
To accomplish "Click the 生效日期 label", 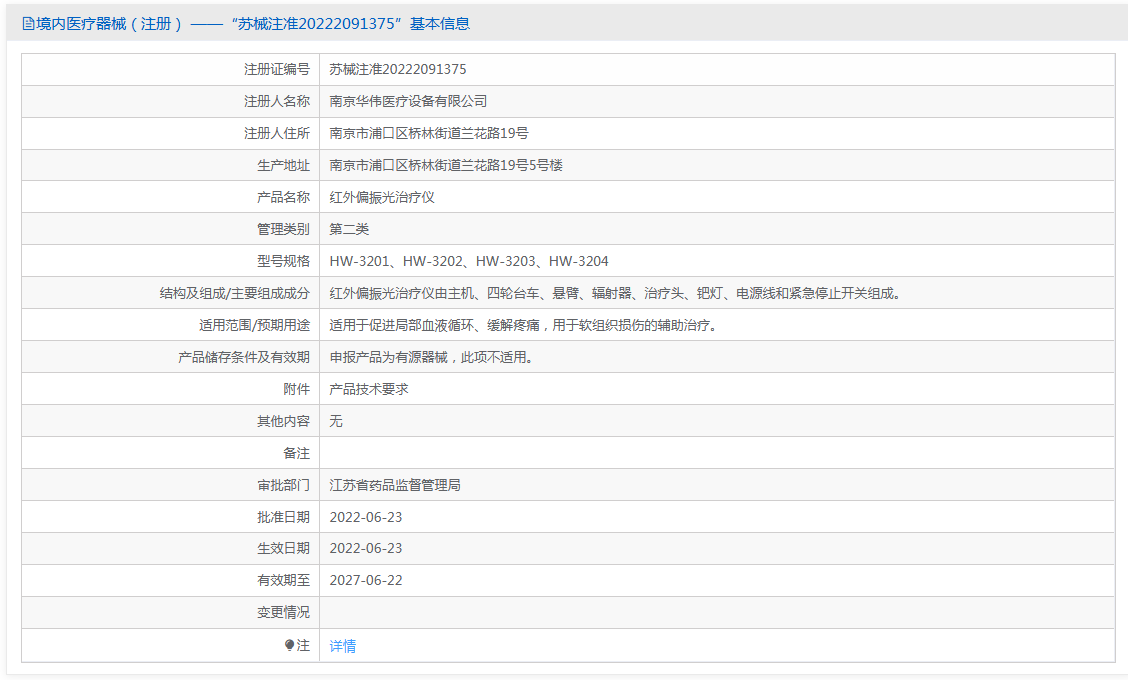I will 283,548.
